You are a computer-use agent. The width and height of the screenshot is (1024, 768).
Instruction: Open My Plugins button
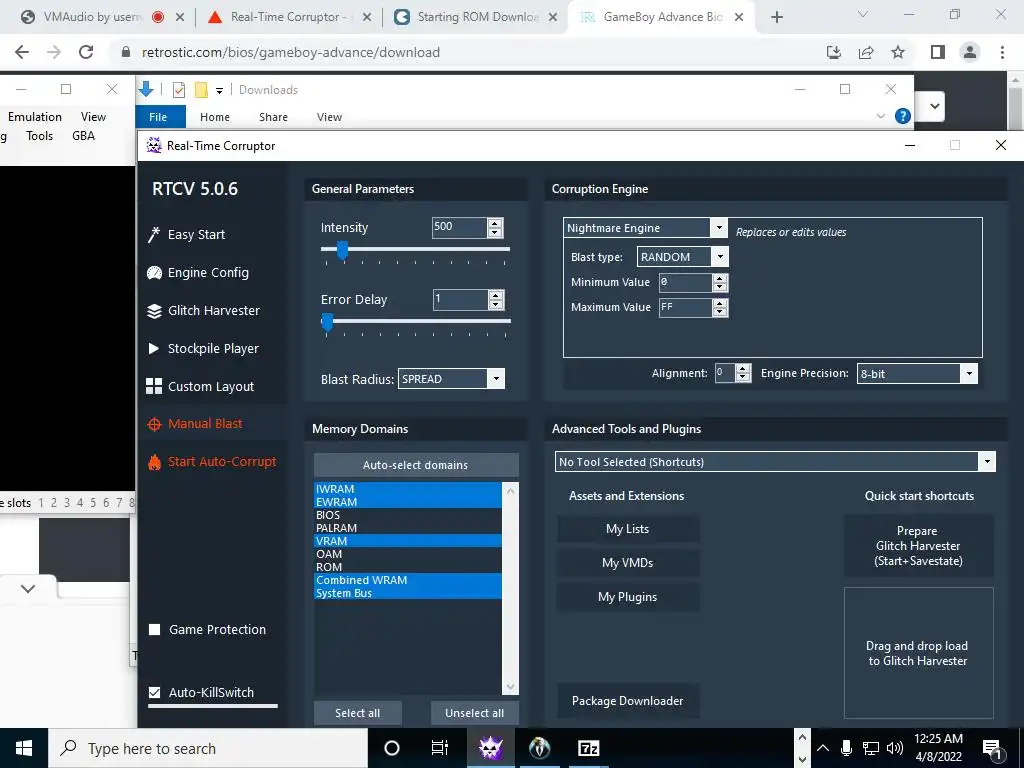click(x=628, y=597)
